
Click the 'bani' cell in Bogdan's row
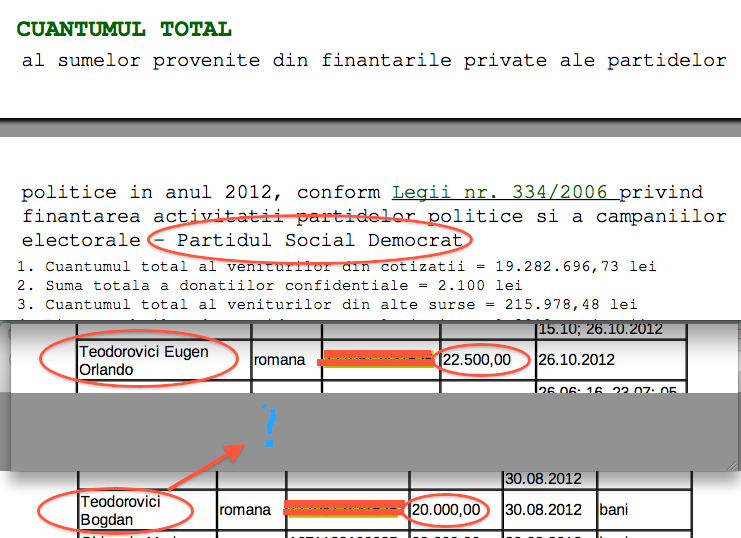pos(613,510)
